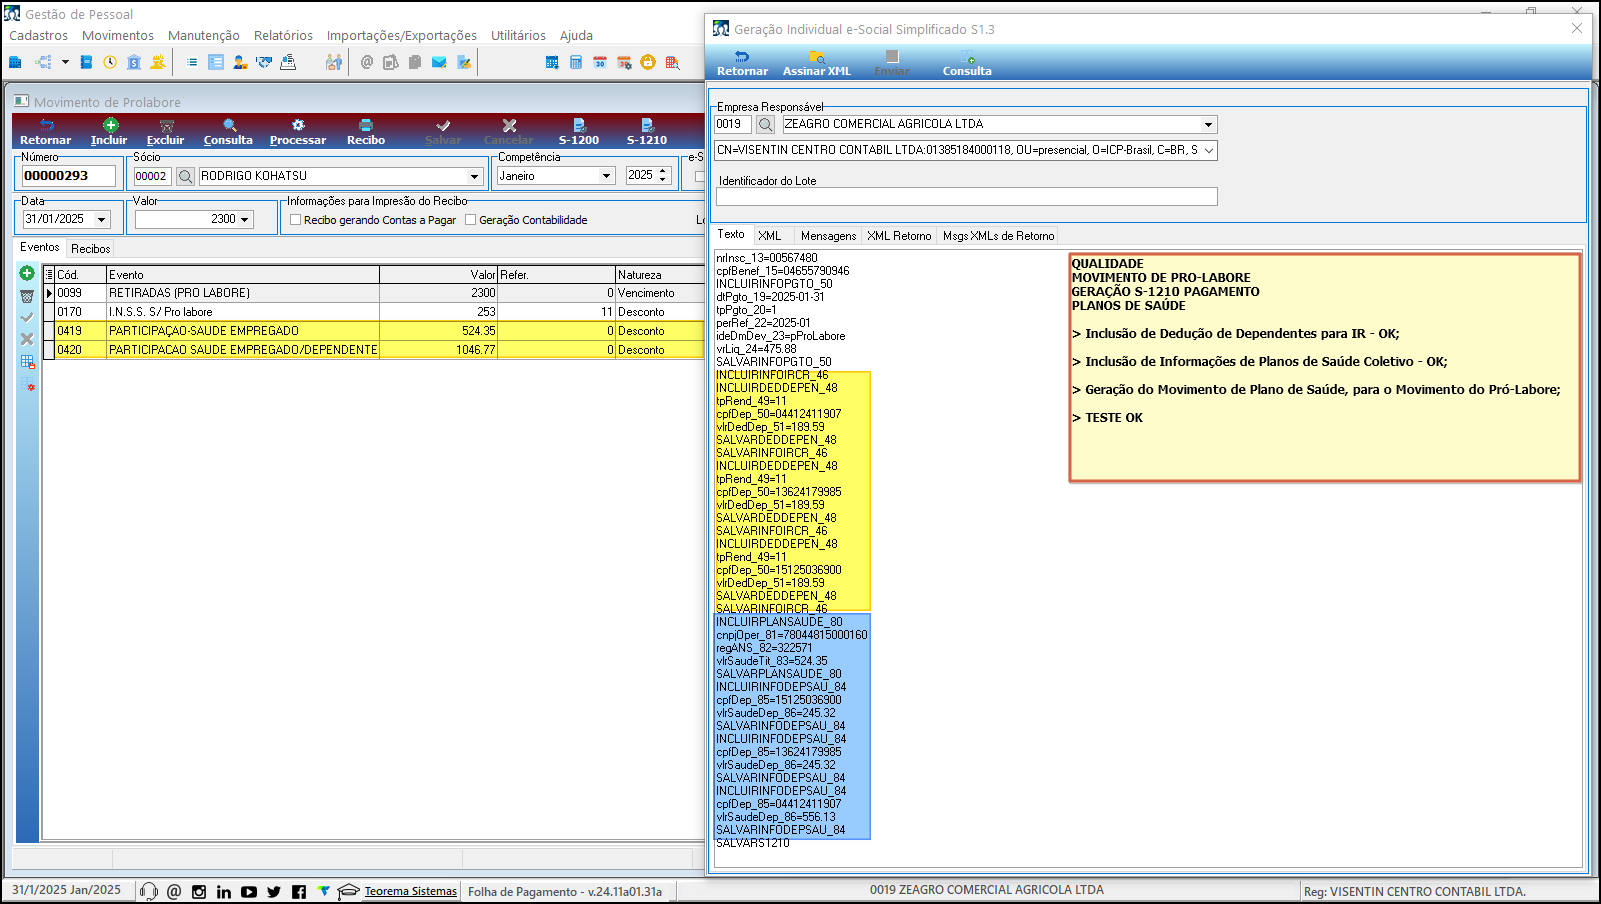This screenshot has width=1601, height=904.
Task: Open the Ajuda menu
Action: click(x=576, y=35)
